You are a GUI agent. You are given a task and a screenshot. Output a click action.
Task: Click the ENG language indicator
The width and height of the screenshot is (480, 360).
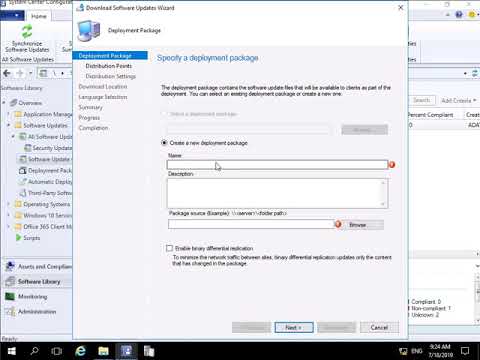417,351
